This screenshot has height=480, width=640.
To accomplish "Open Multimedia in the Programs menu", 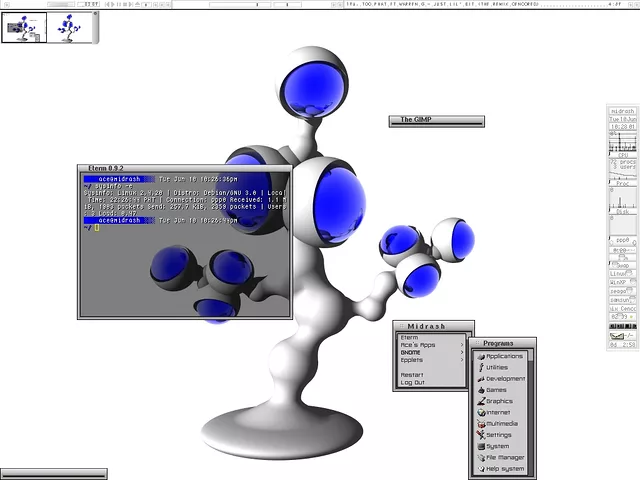I will (501, 424).
